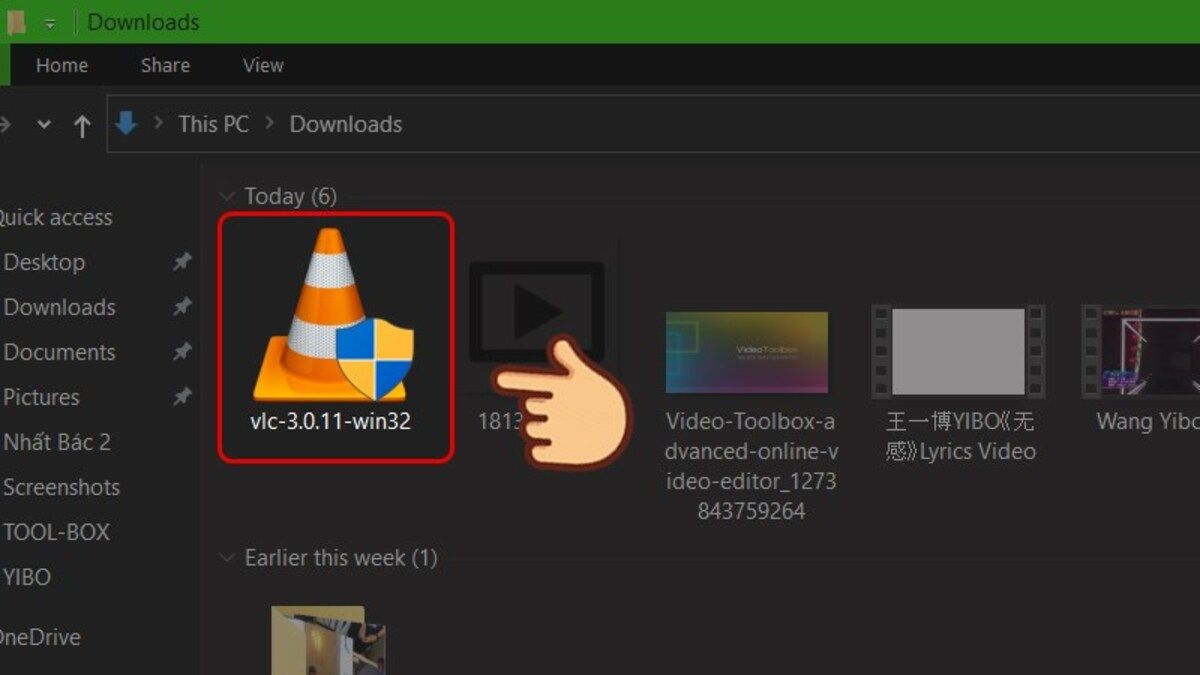Click the pin icon beside Documents
Screen dimensions: 1200x675
(182, 352)
